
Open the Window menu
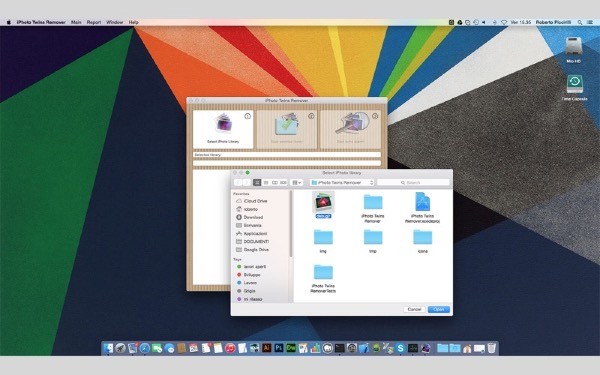tap(114, 22)
